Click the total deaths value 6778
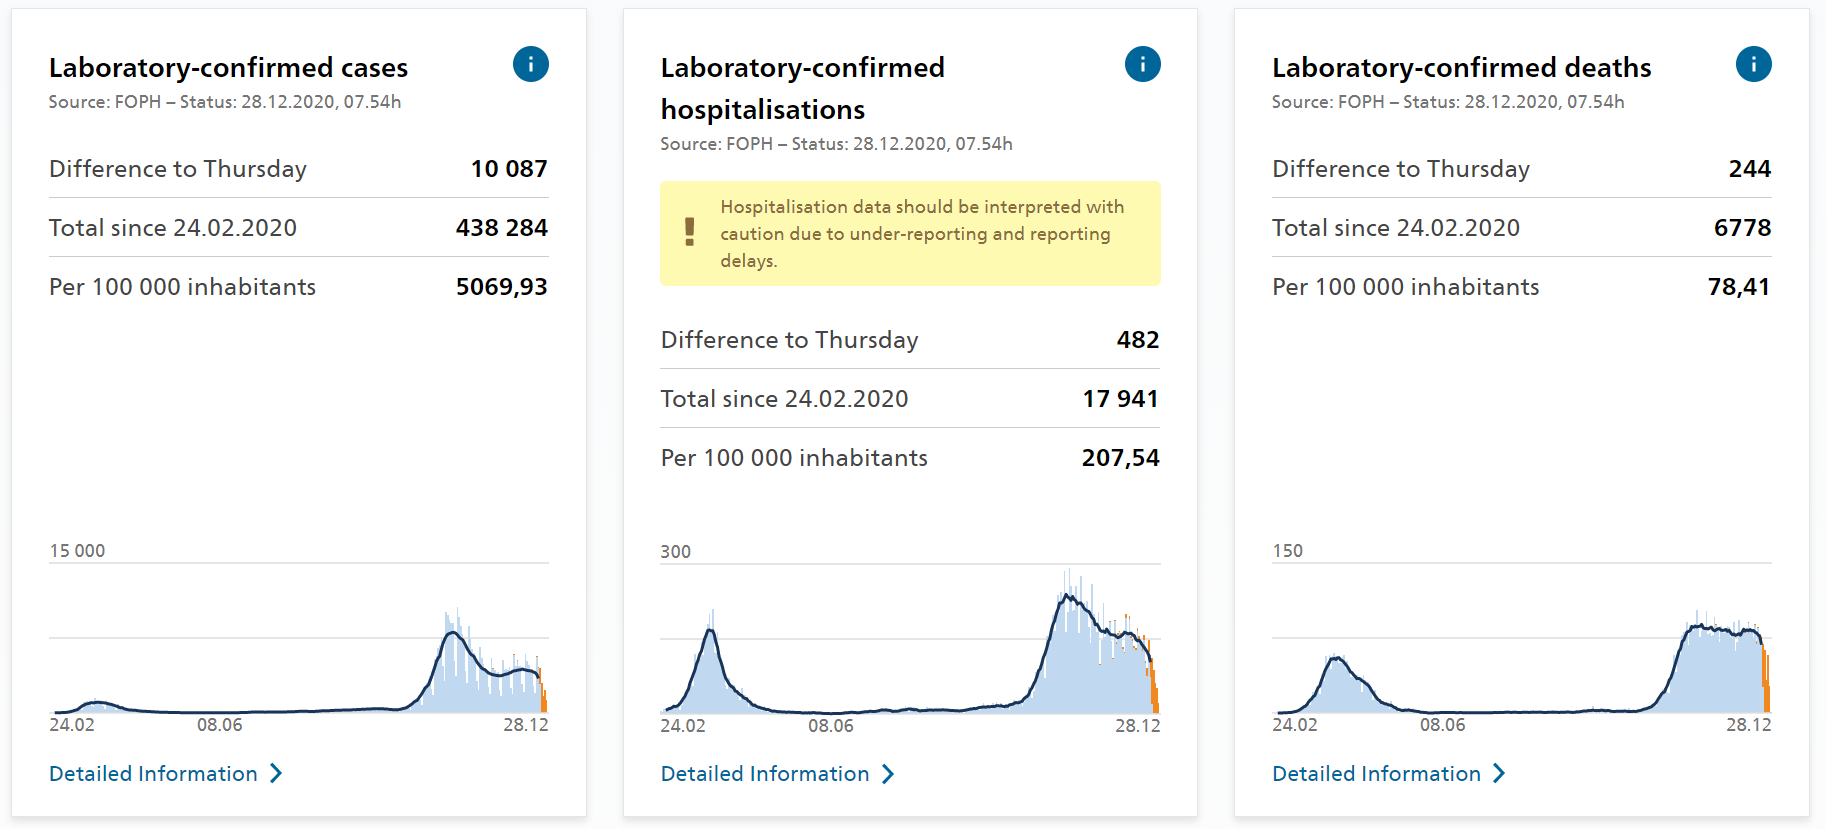Image resolution: width=1826 pixels, height=829 pixels. 1742,228
